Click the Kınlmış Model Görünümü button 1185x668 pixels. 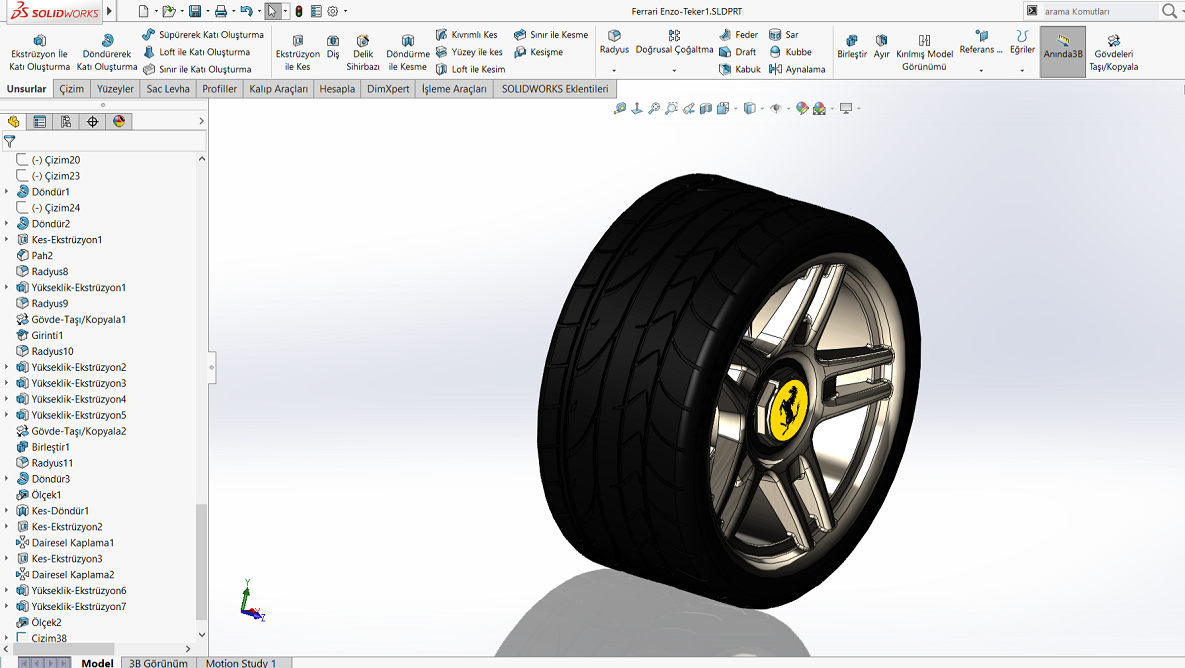tap(924, 53)
